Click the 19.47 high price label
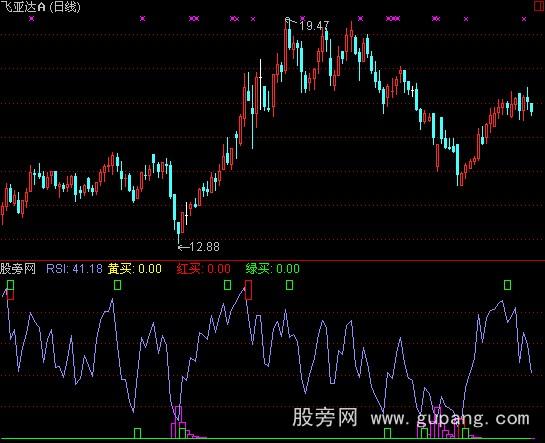Screen dimensions: 545x443 (x=314, y=25)
